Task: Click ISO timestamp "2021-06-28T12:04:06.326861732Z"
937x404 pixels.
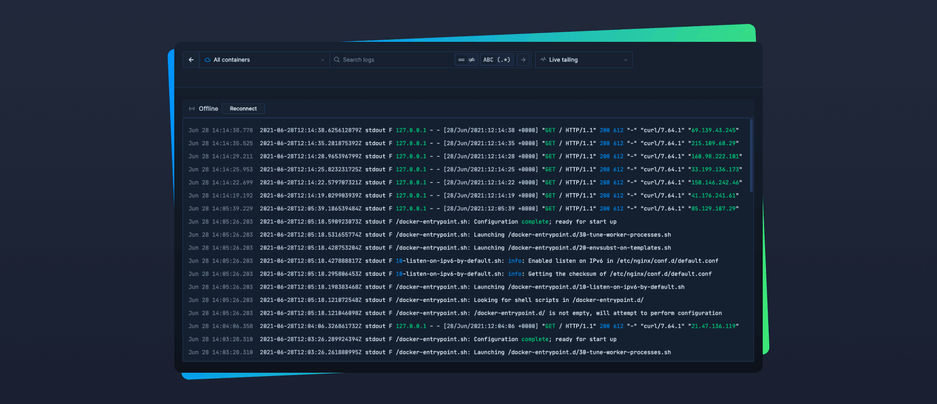Action: coord(311,326)
